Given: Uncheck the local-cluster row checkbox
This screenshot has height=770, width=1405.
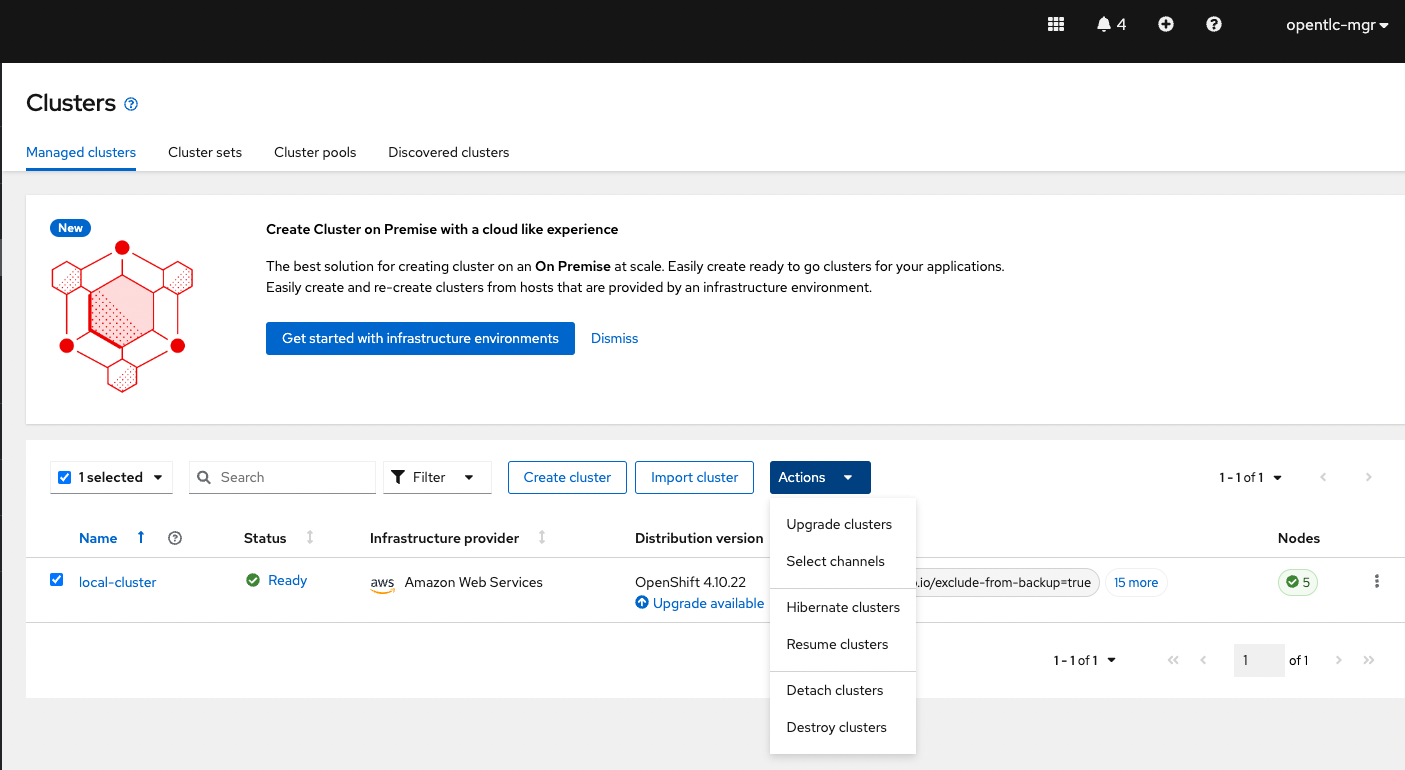Looking at the screenshot, I should click(57, 580).
